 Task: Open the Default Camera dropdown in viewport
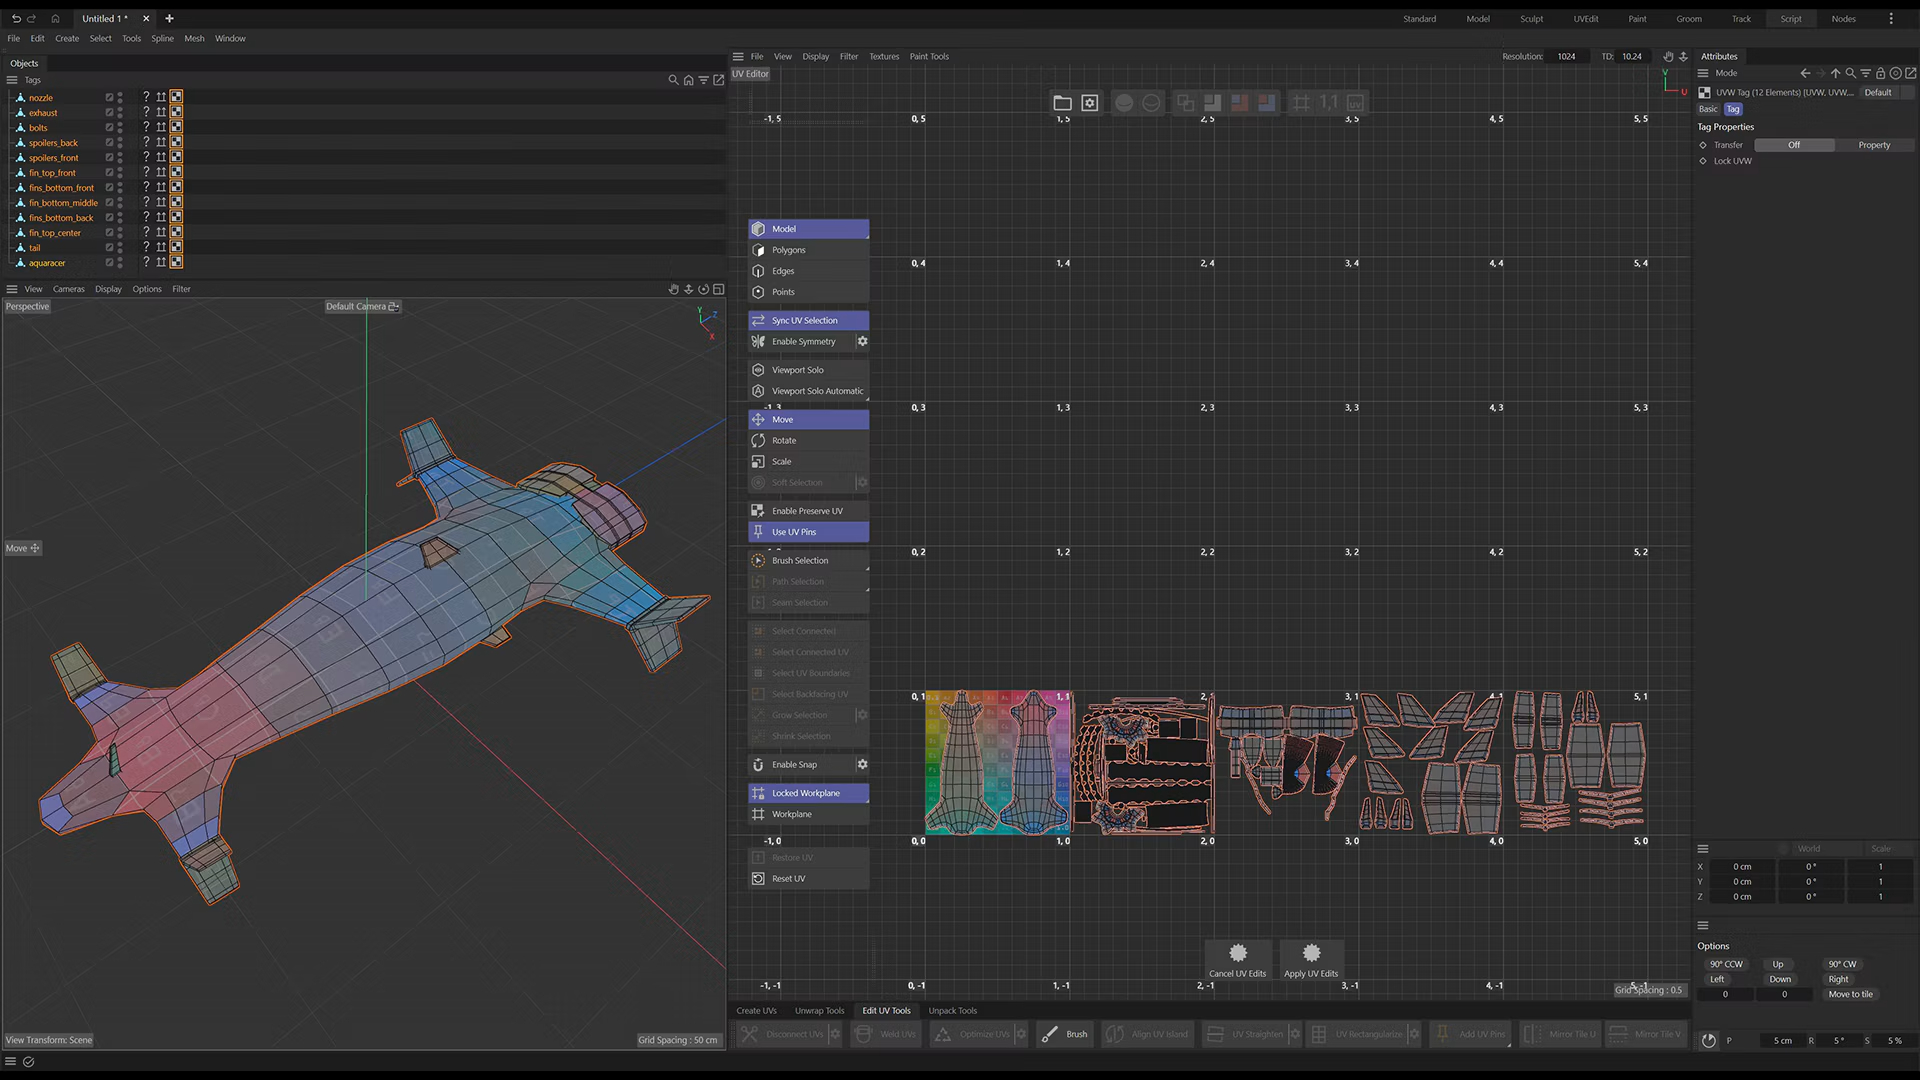pyautogui.click(x=362, y=307)
